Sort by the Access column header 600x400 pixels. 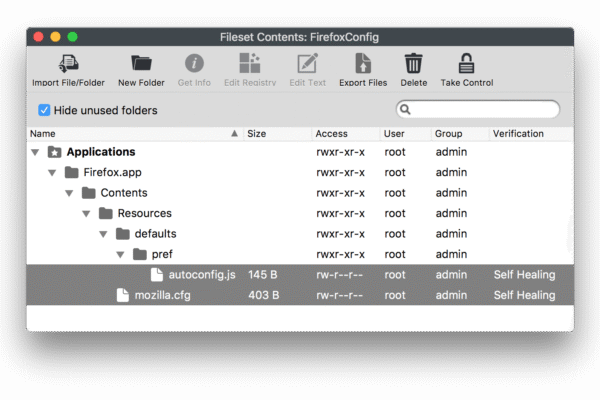click(346, 134)
